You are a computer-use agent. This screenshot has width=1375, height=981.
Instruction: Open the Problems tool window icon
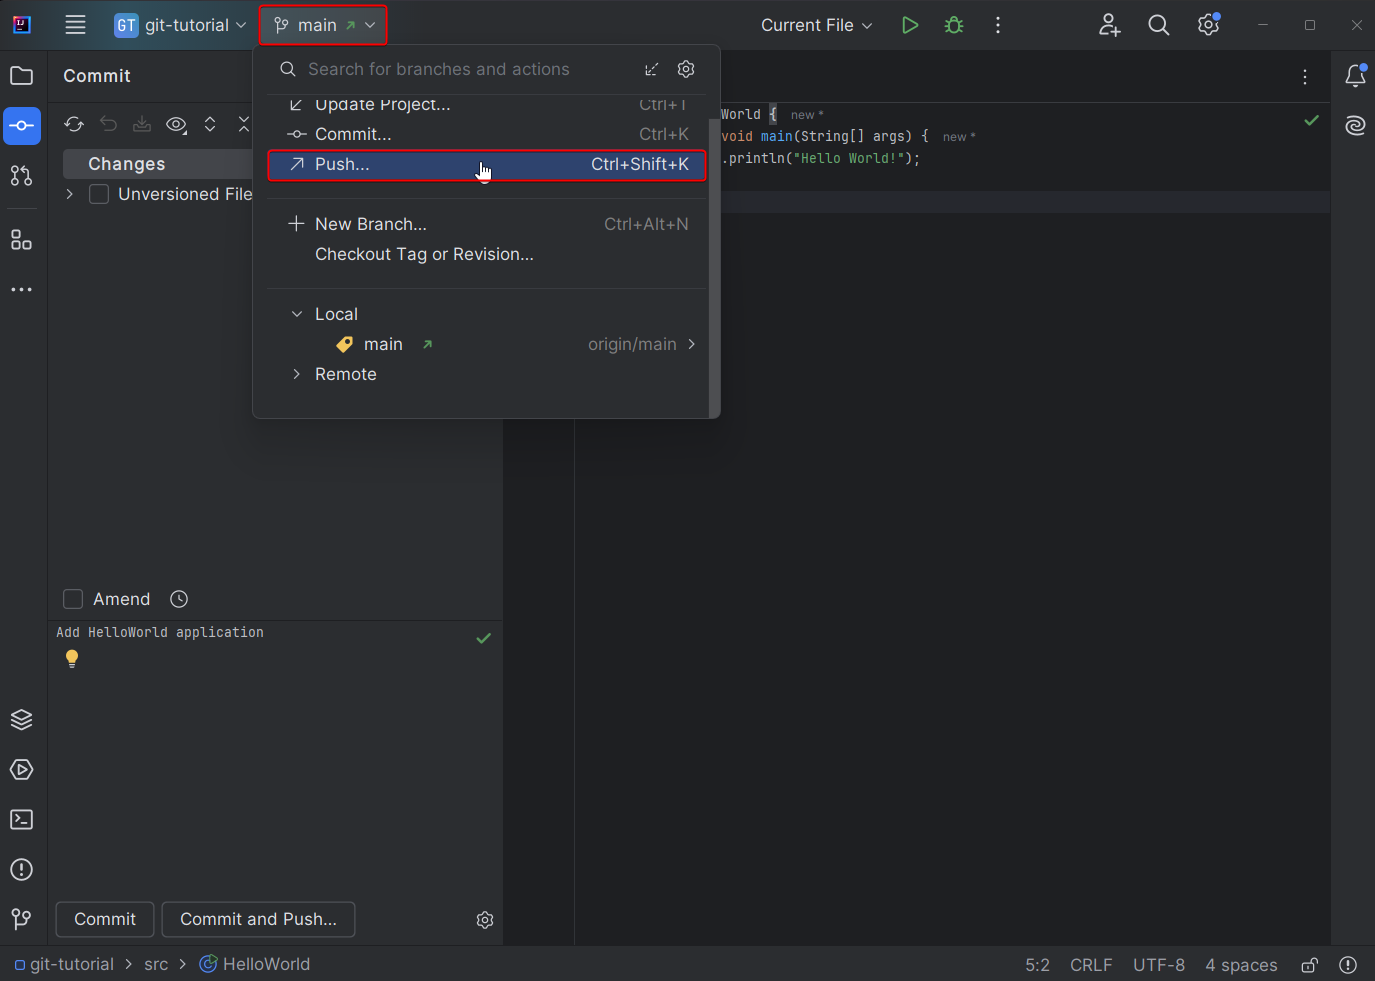coord(21,870)
